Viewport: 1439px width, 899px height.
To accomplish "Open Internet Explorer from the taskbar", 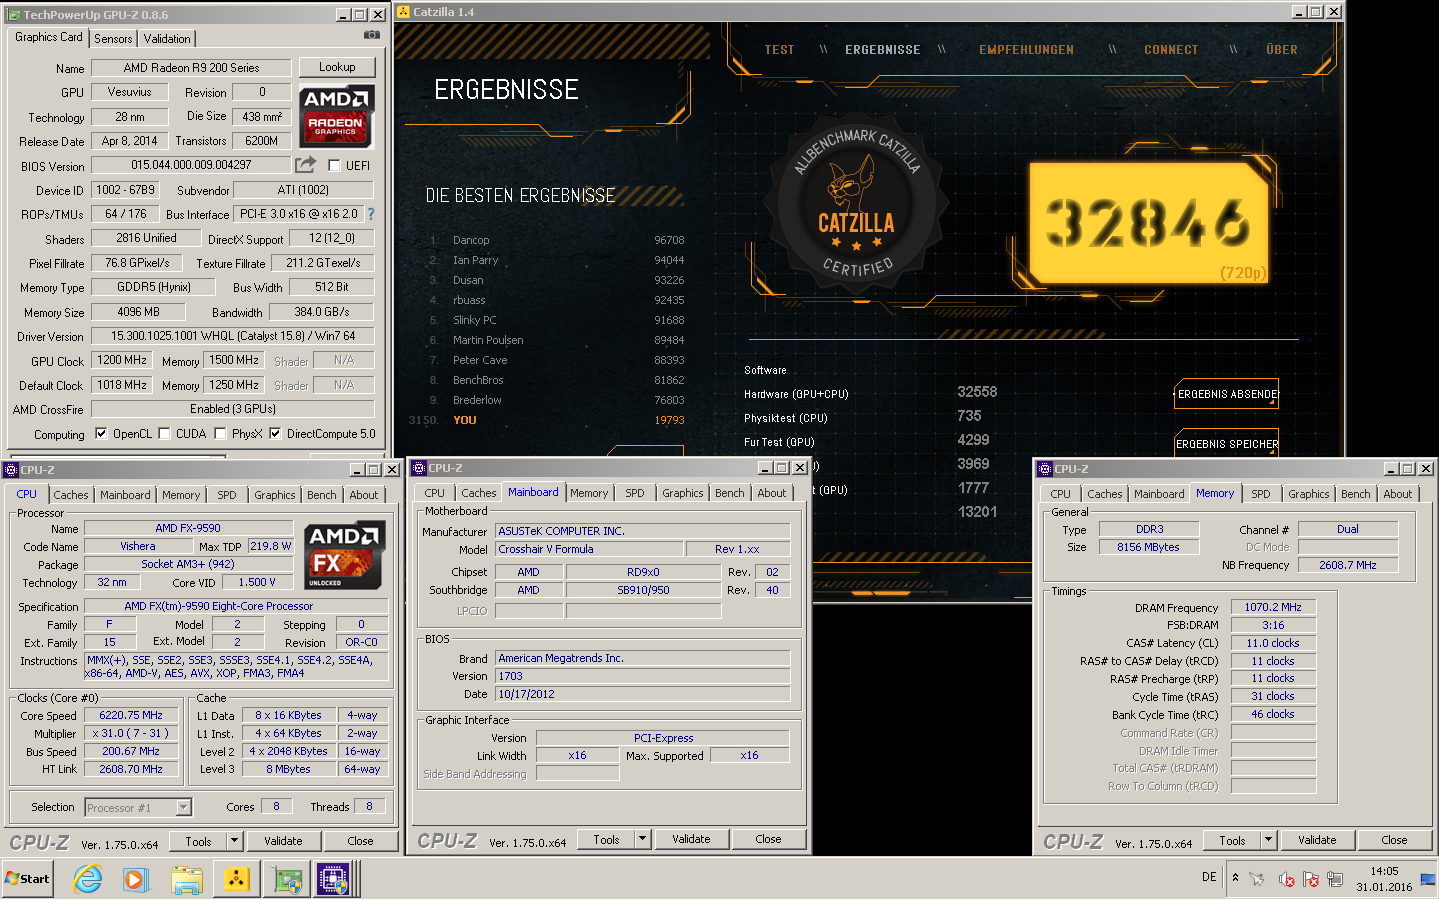I will click(88, 879).
